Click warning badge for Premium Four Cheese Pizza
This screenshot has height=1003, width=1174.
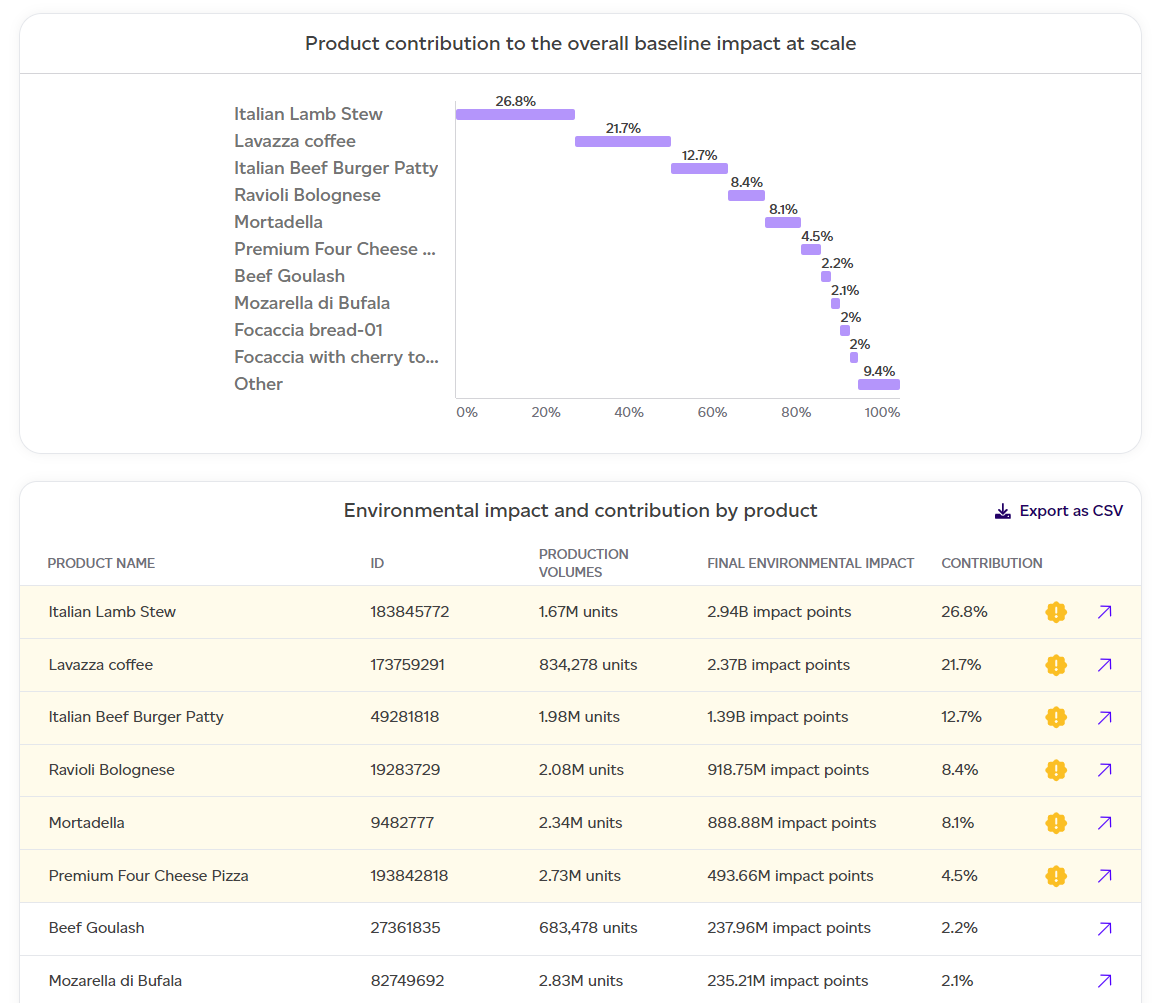pyautogui.click(x=1056, y=876)
